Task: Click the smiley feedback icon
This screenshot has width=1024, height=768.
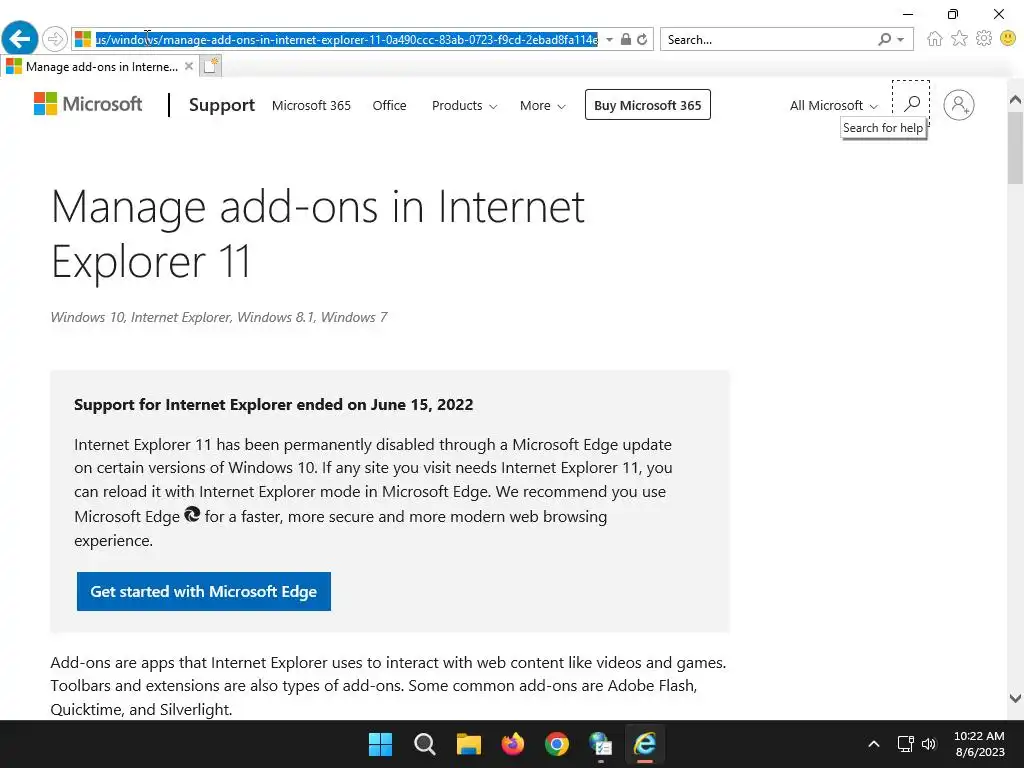Action: (1008, 39)
